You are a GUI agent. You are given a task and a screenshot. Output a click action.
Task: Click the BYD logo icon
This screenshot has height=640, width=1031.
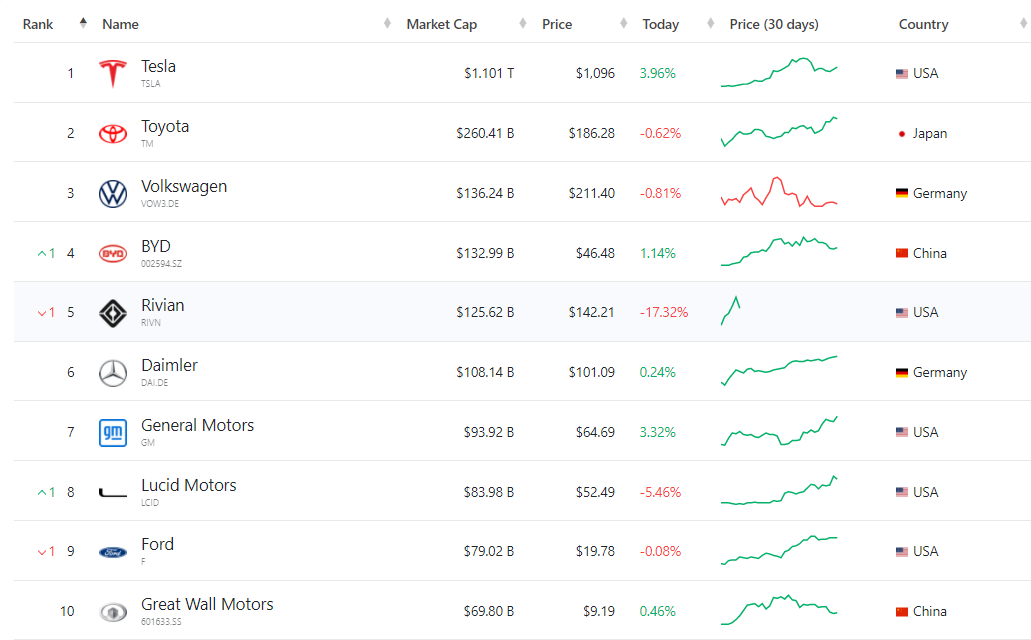pyautogui.click(x=112, y=253)
